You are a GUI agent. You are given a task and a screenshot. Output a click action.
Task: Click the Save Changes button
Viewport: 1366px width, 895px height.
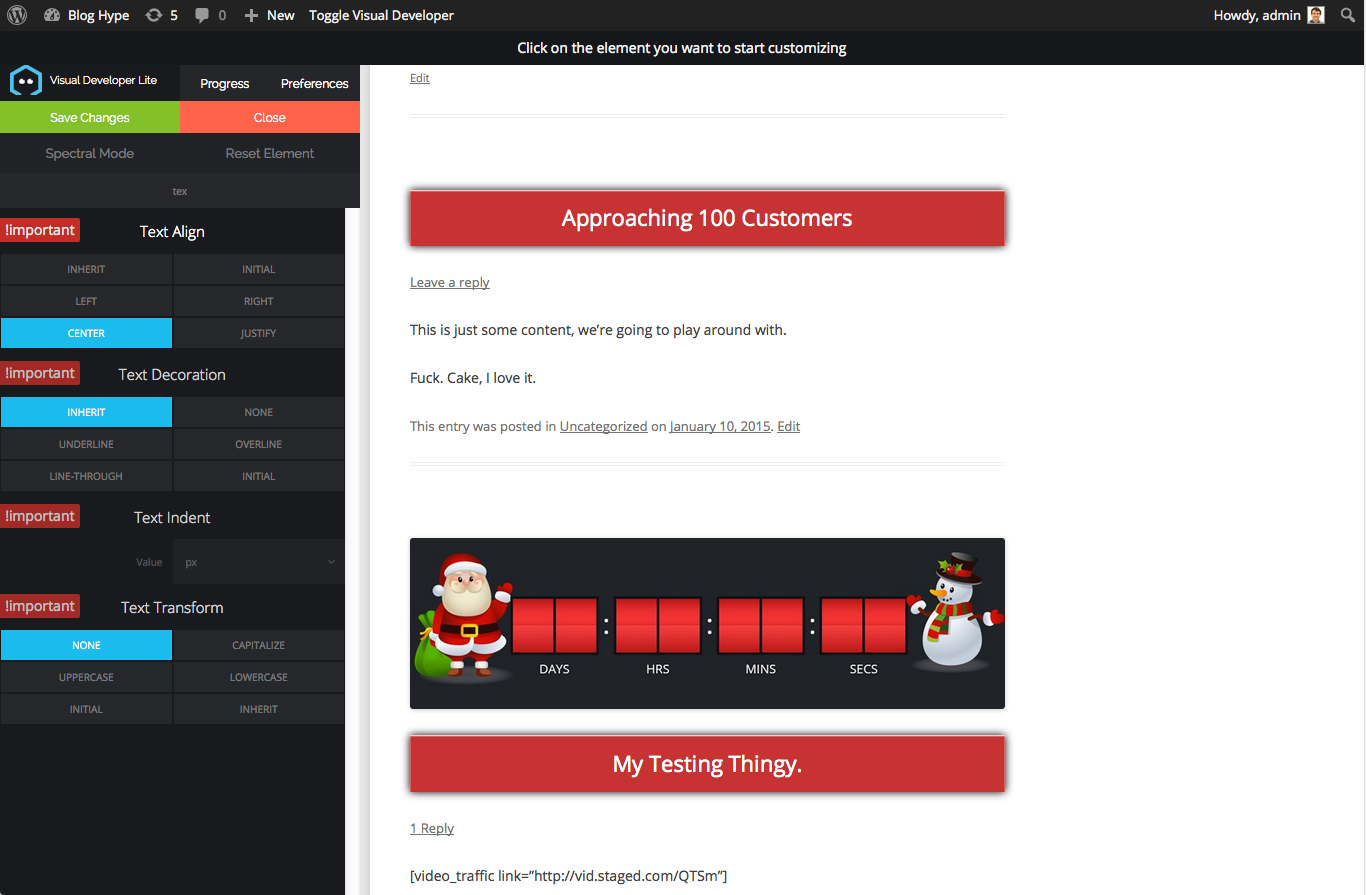coord(90,117)
